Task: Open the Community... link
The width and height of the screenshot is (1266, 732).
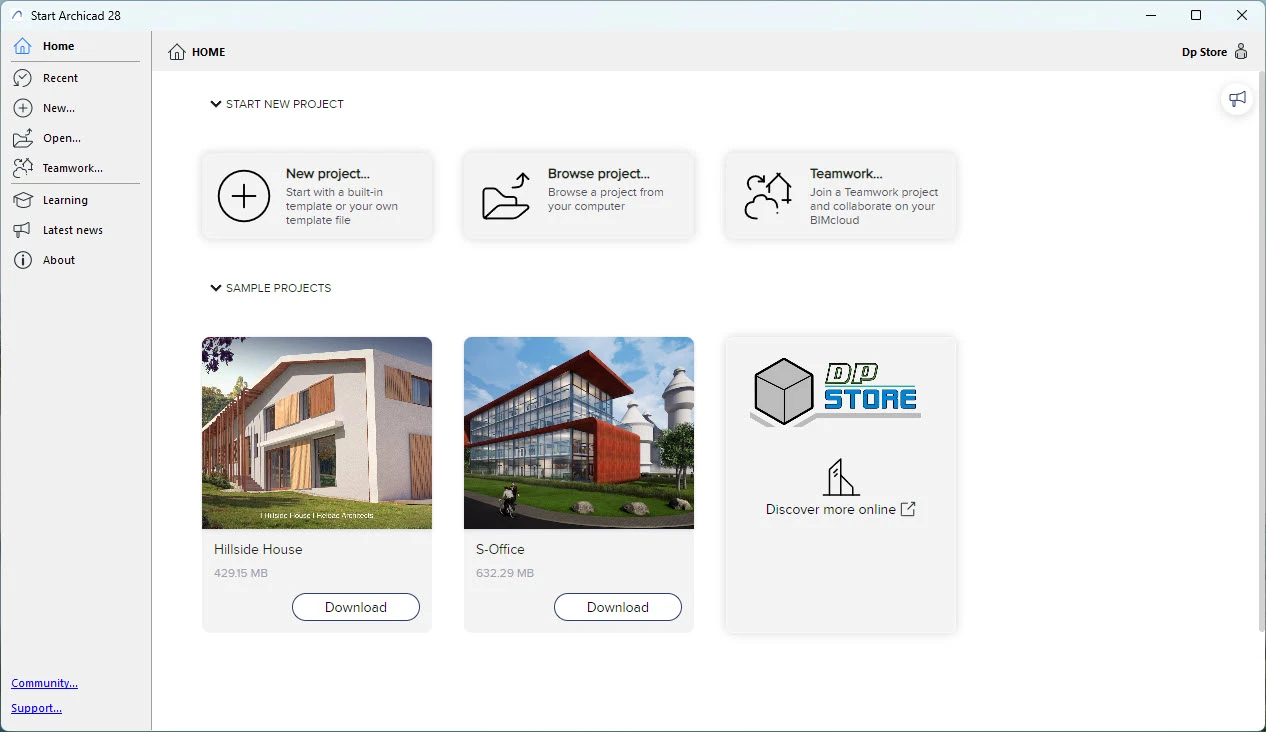Action: [x=44, y=683]
